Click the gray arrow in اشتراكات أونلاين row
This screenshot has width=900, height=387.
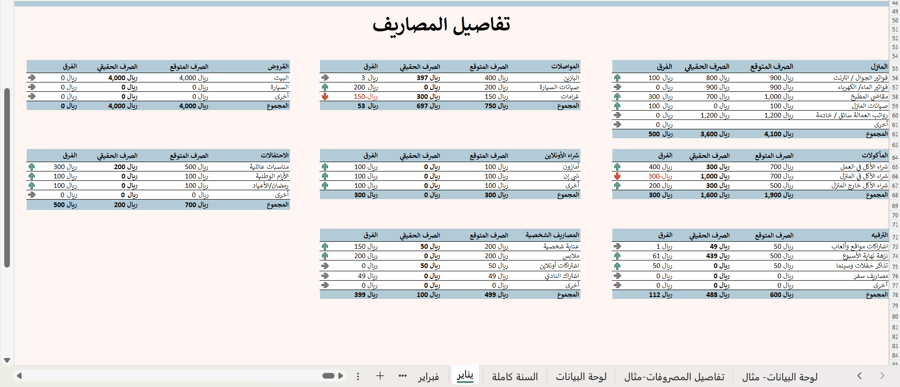[325, 266]
